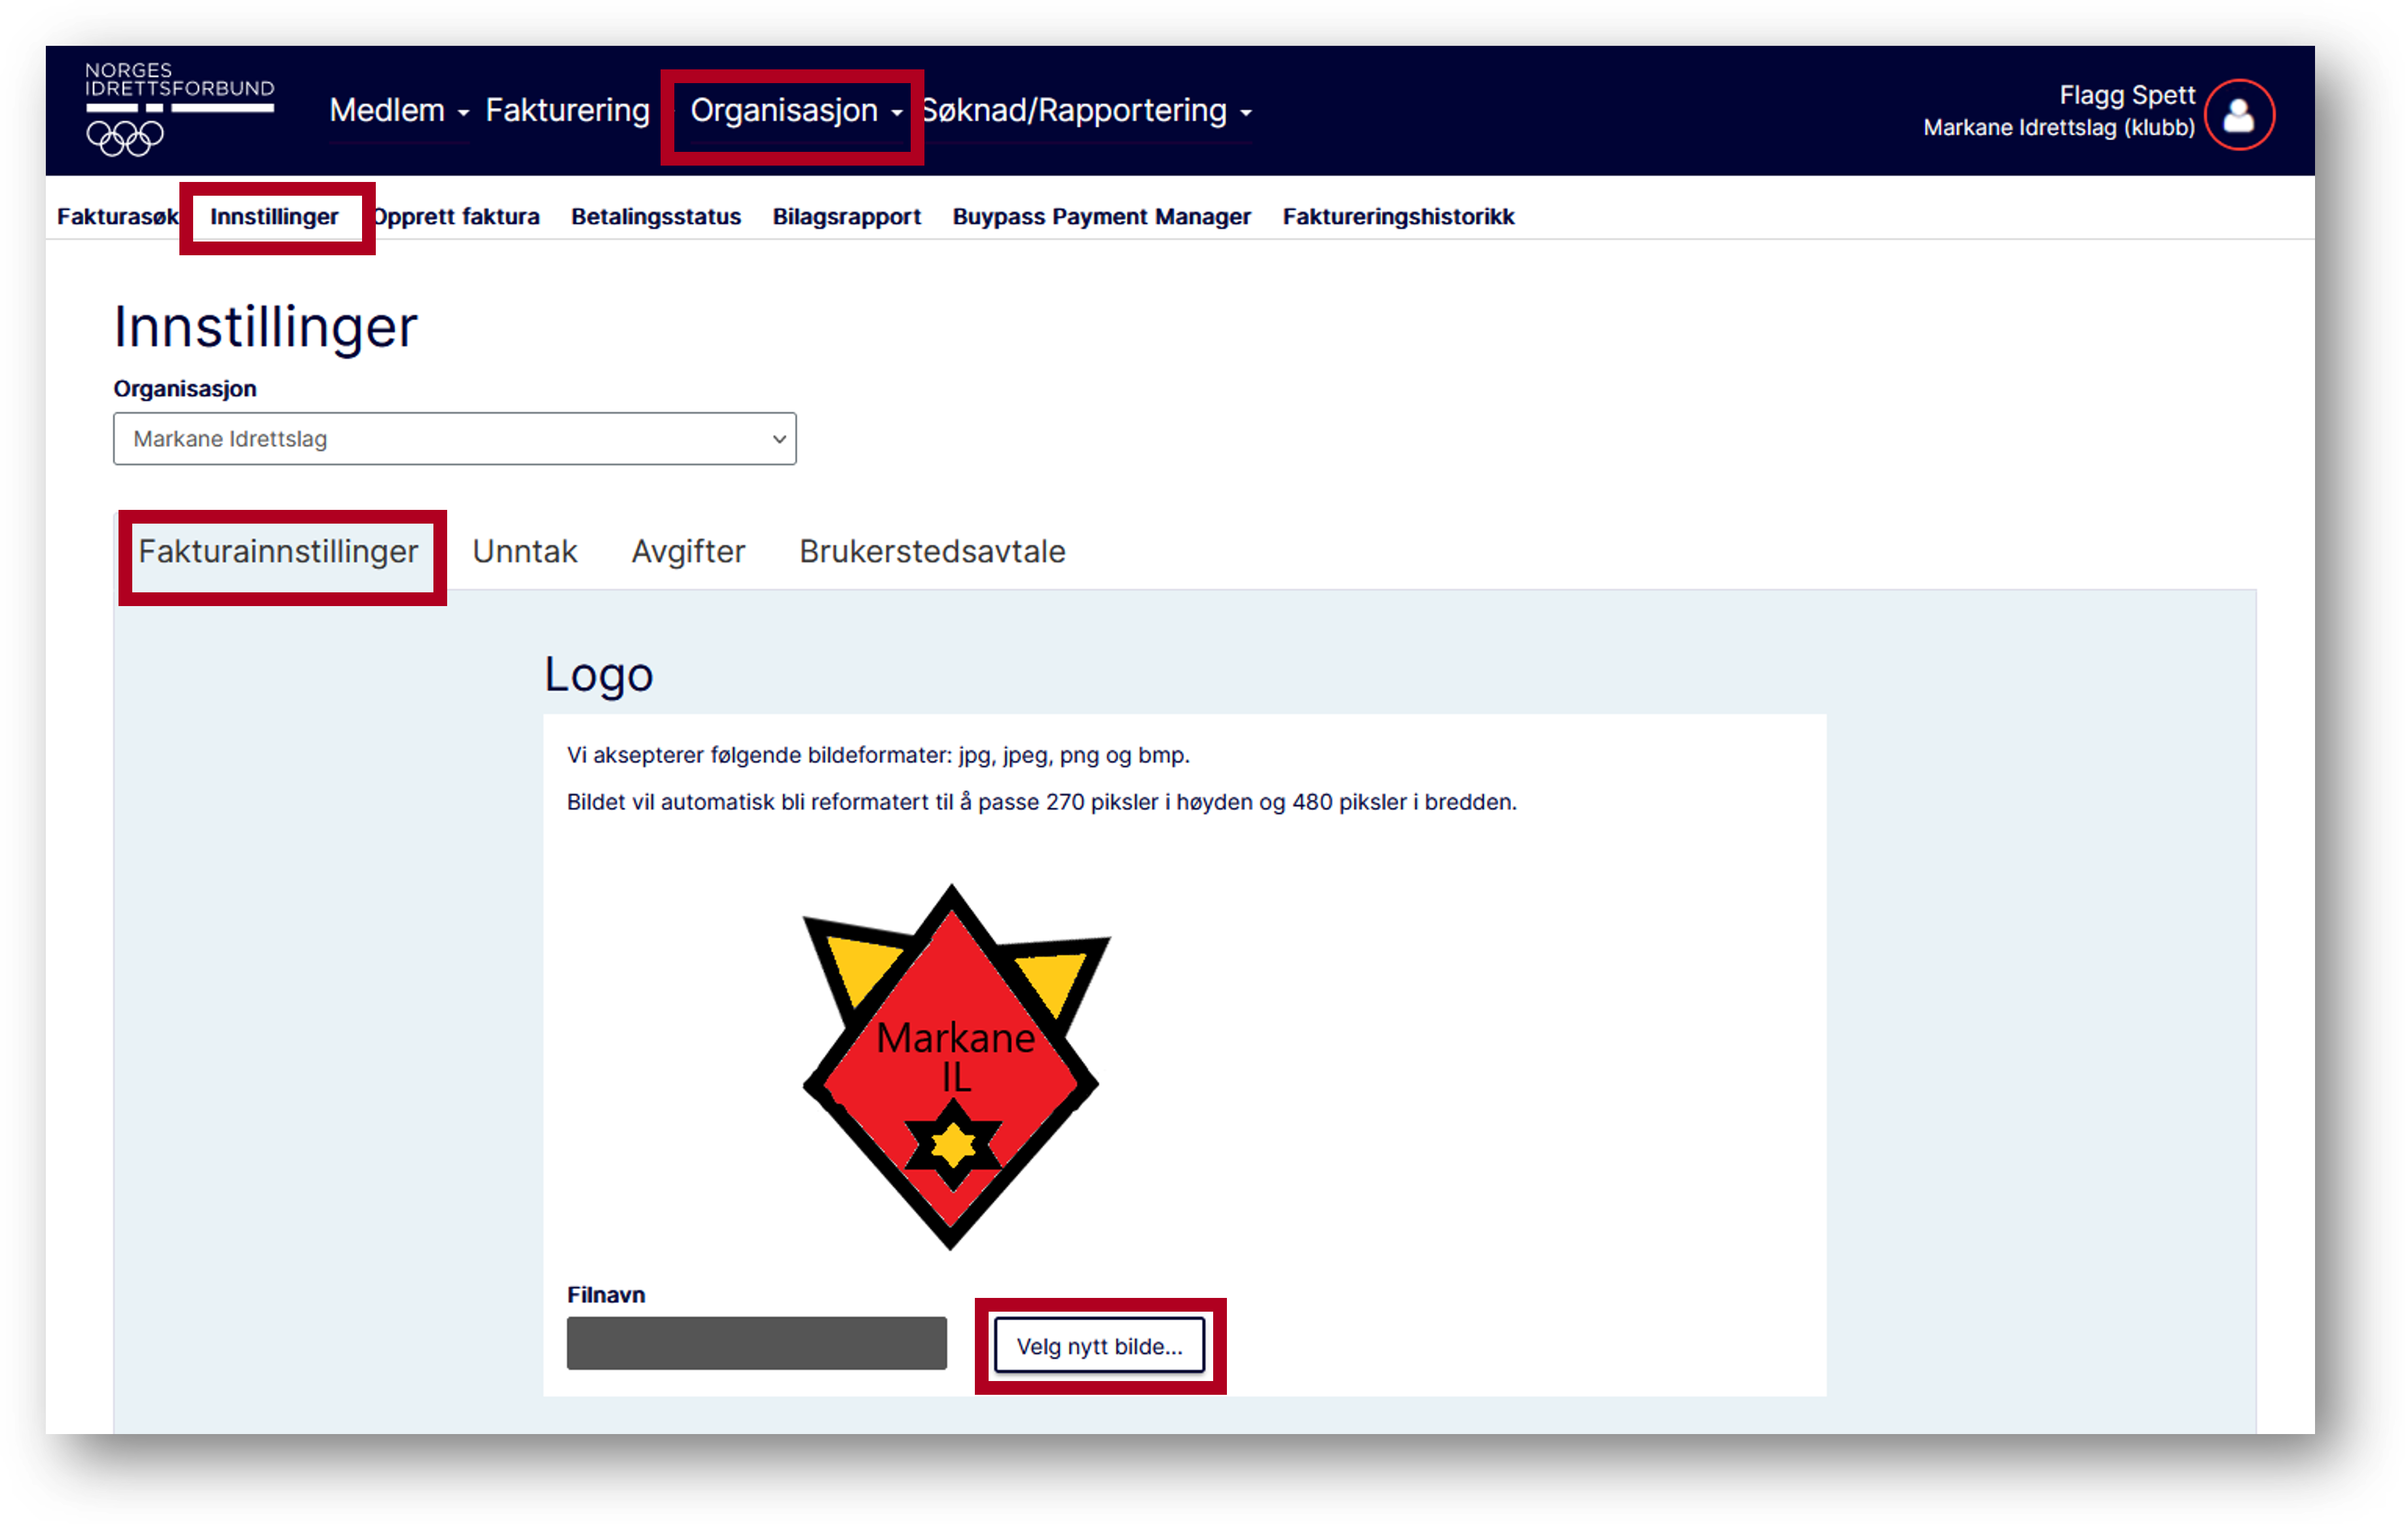Expand the Organisasjon menu
The height and width of the screenshot is (1527, 2408).
796,110
